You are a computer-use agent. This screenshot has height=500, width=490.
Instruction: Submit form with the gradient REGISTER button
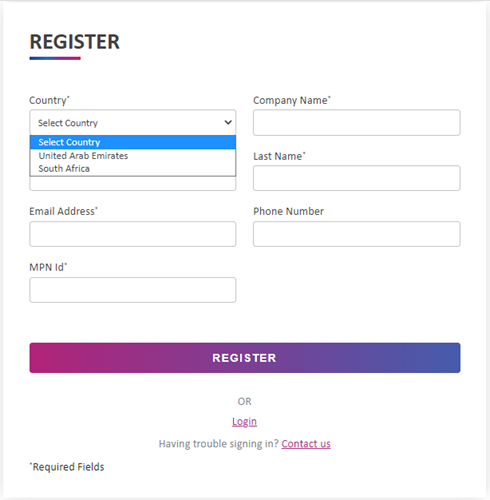pyautogui.click(x=245, y=358)
